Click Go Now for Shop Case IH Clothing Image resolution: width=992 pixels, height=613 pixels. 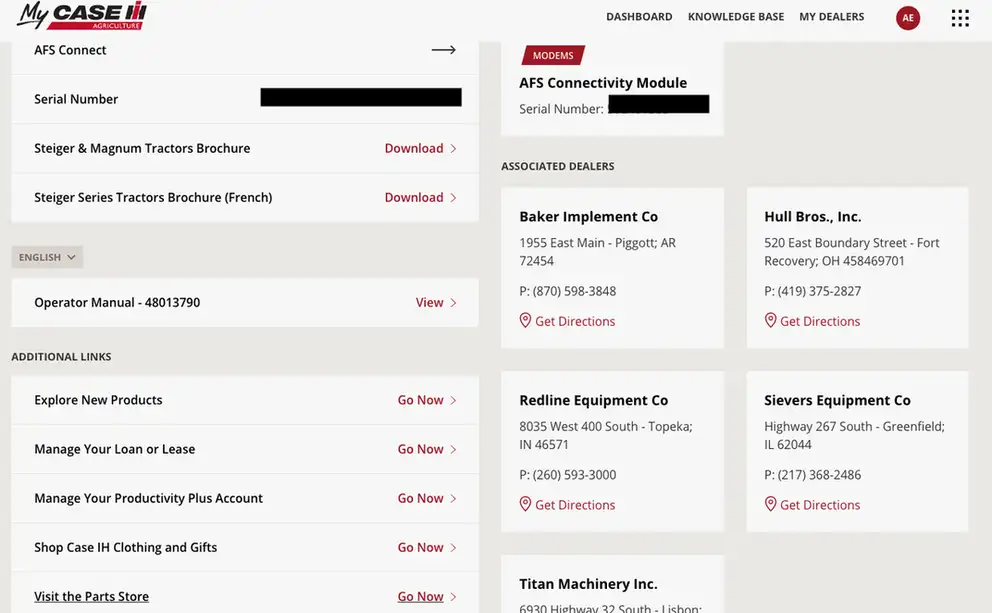[x=421, y=547]
